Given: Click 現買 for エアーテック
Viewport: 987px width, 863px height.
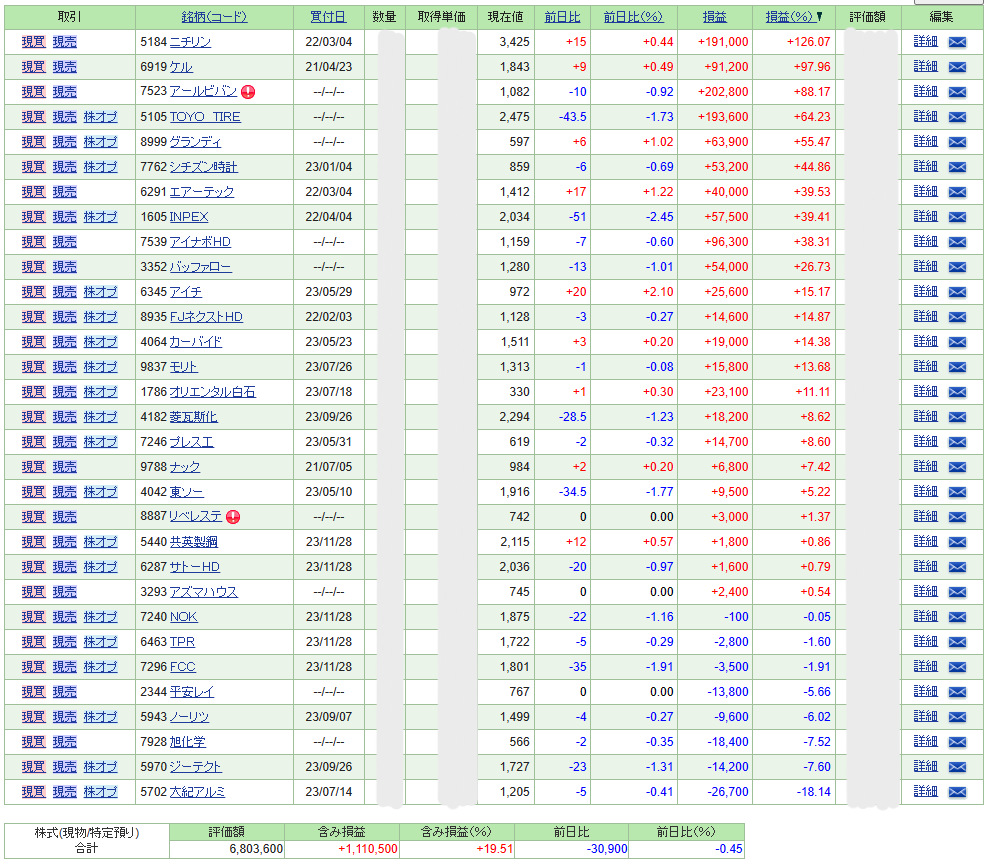Looking at the screenshot, I should 33,192.
